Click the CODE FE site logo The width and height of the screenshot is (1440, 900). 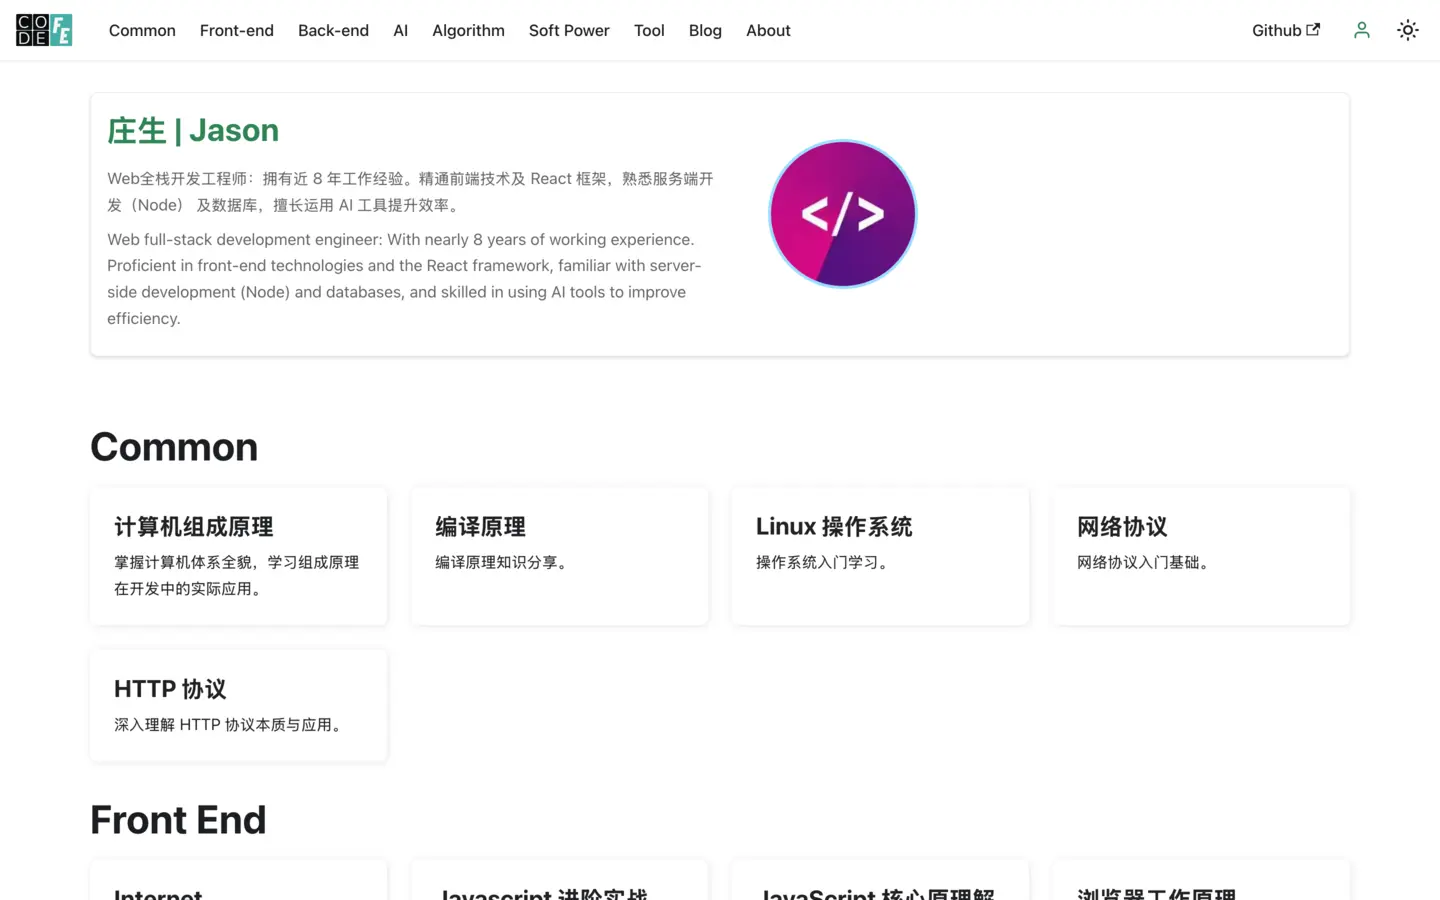(x=44, y=30)
